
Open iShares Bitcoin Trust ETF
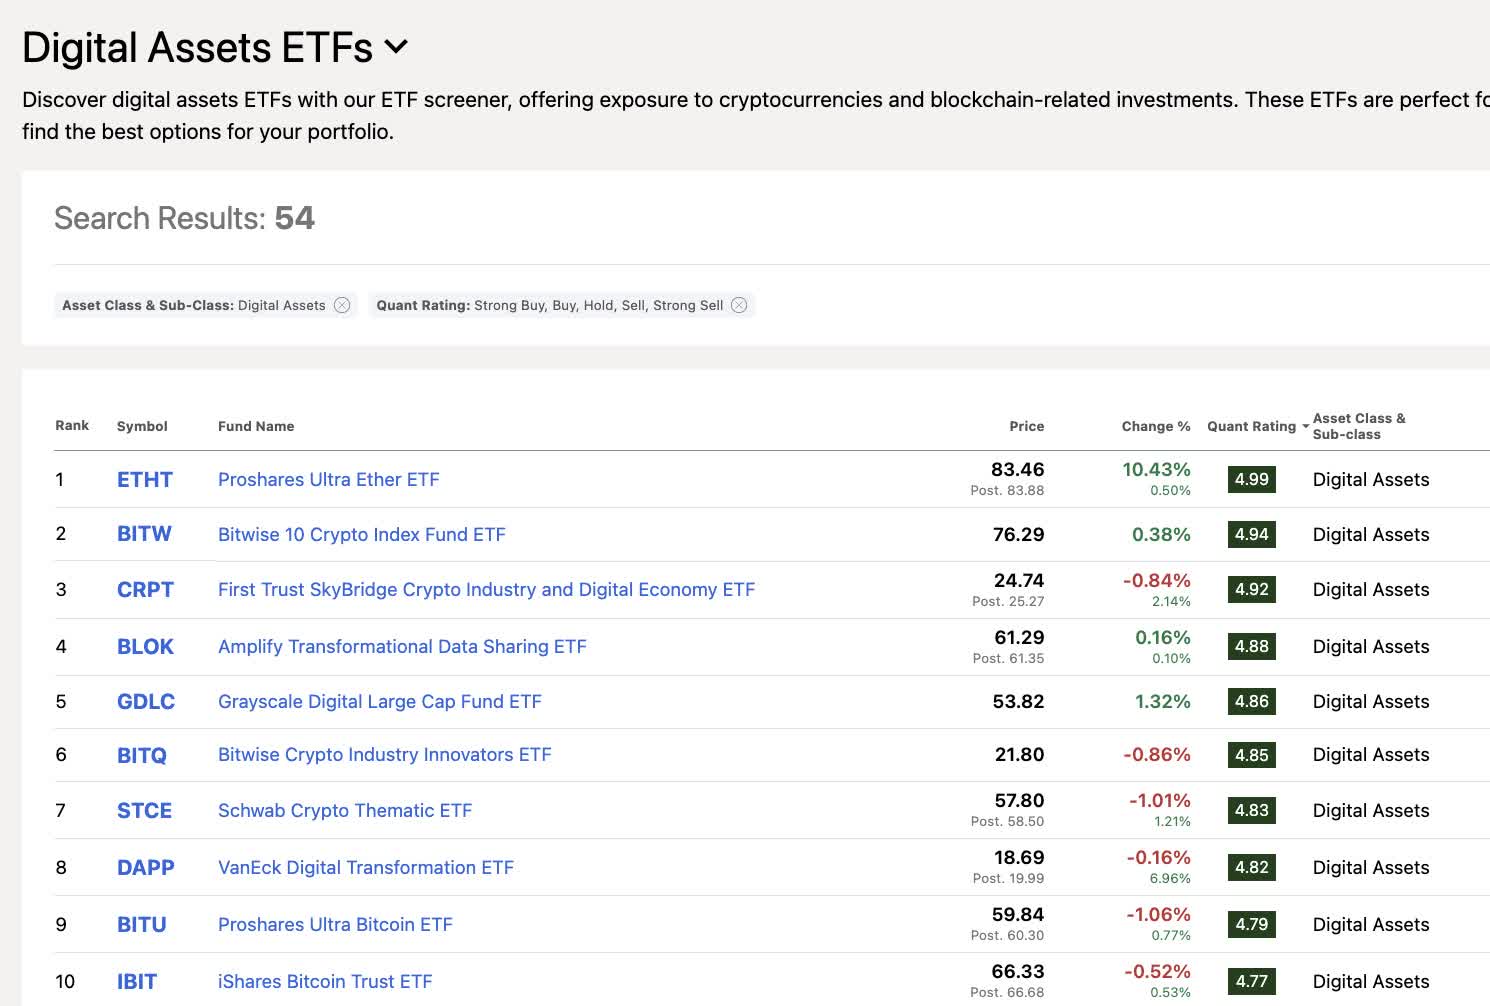(x=325, y=981)
